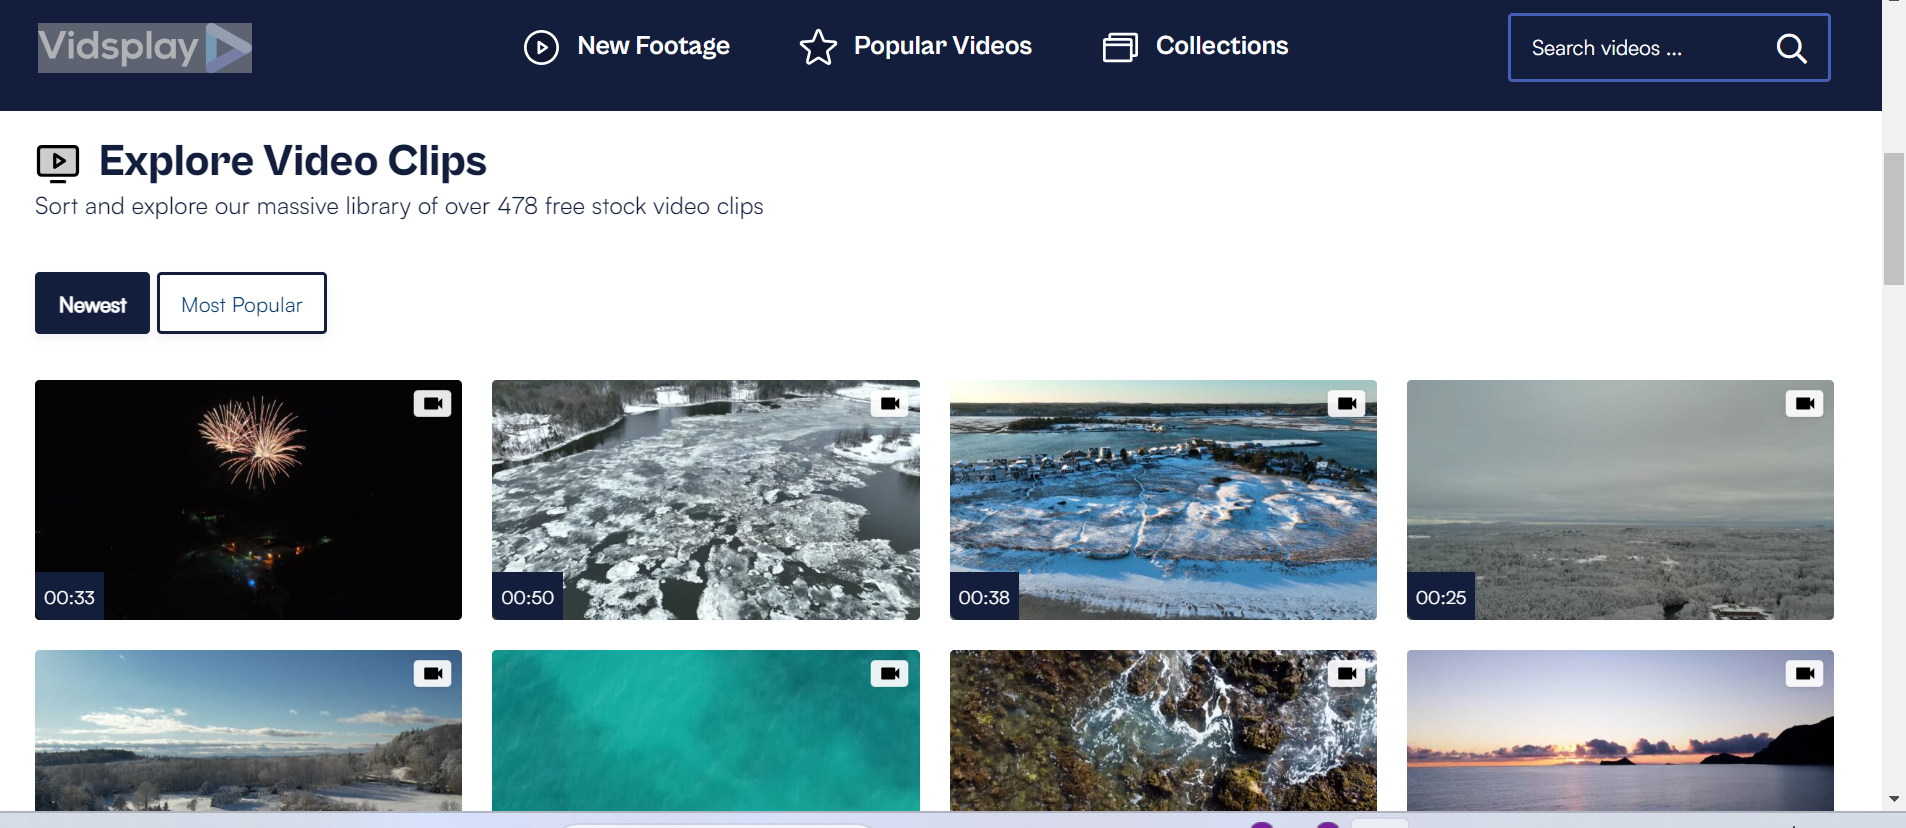Select the Most Popular sort button
This screenshot has height=828, width=1906.
click(242, 303)
